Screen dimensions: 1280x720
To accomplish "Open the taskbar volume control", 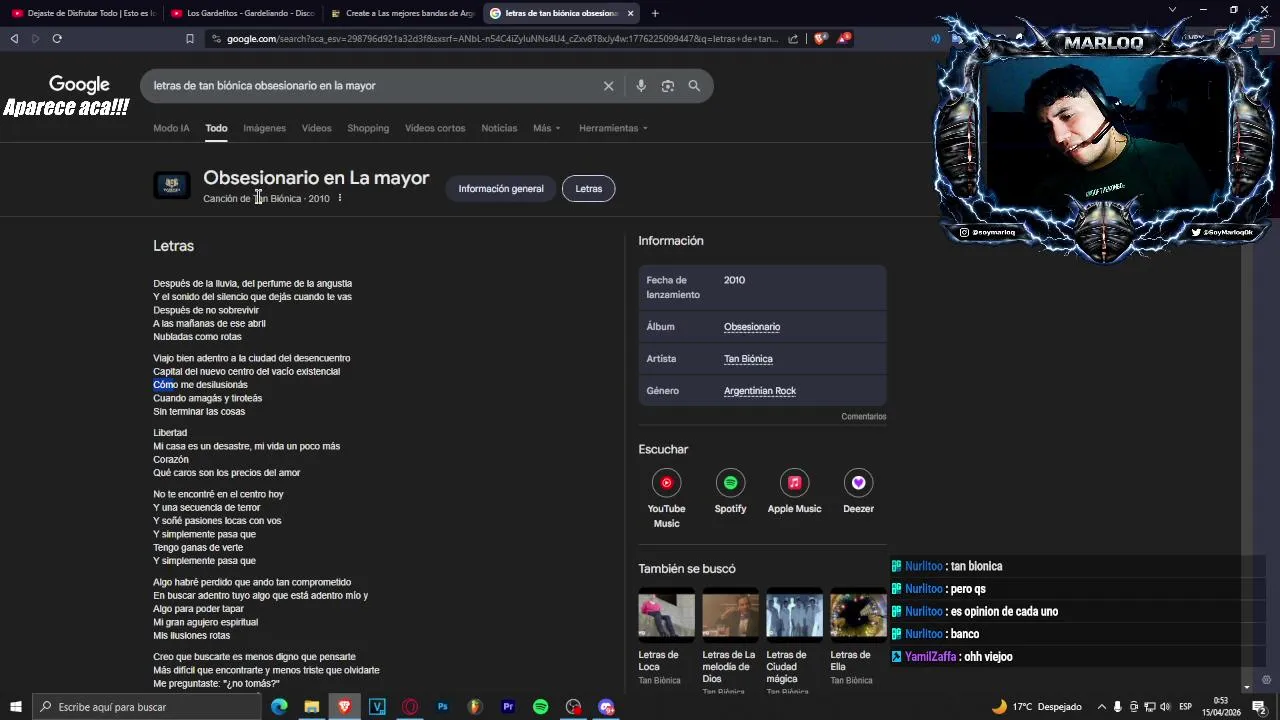I will coord(1165,707).
